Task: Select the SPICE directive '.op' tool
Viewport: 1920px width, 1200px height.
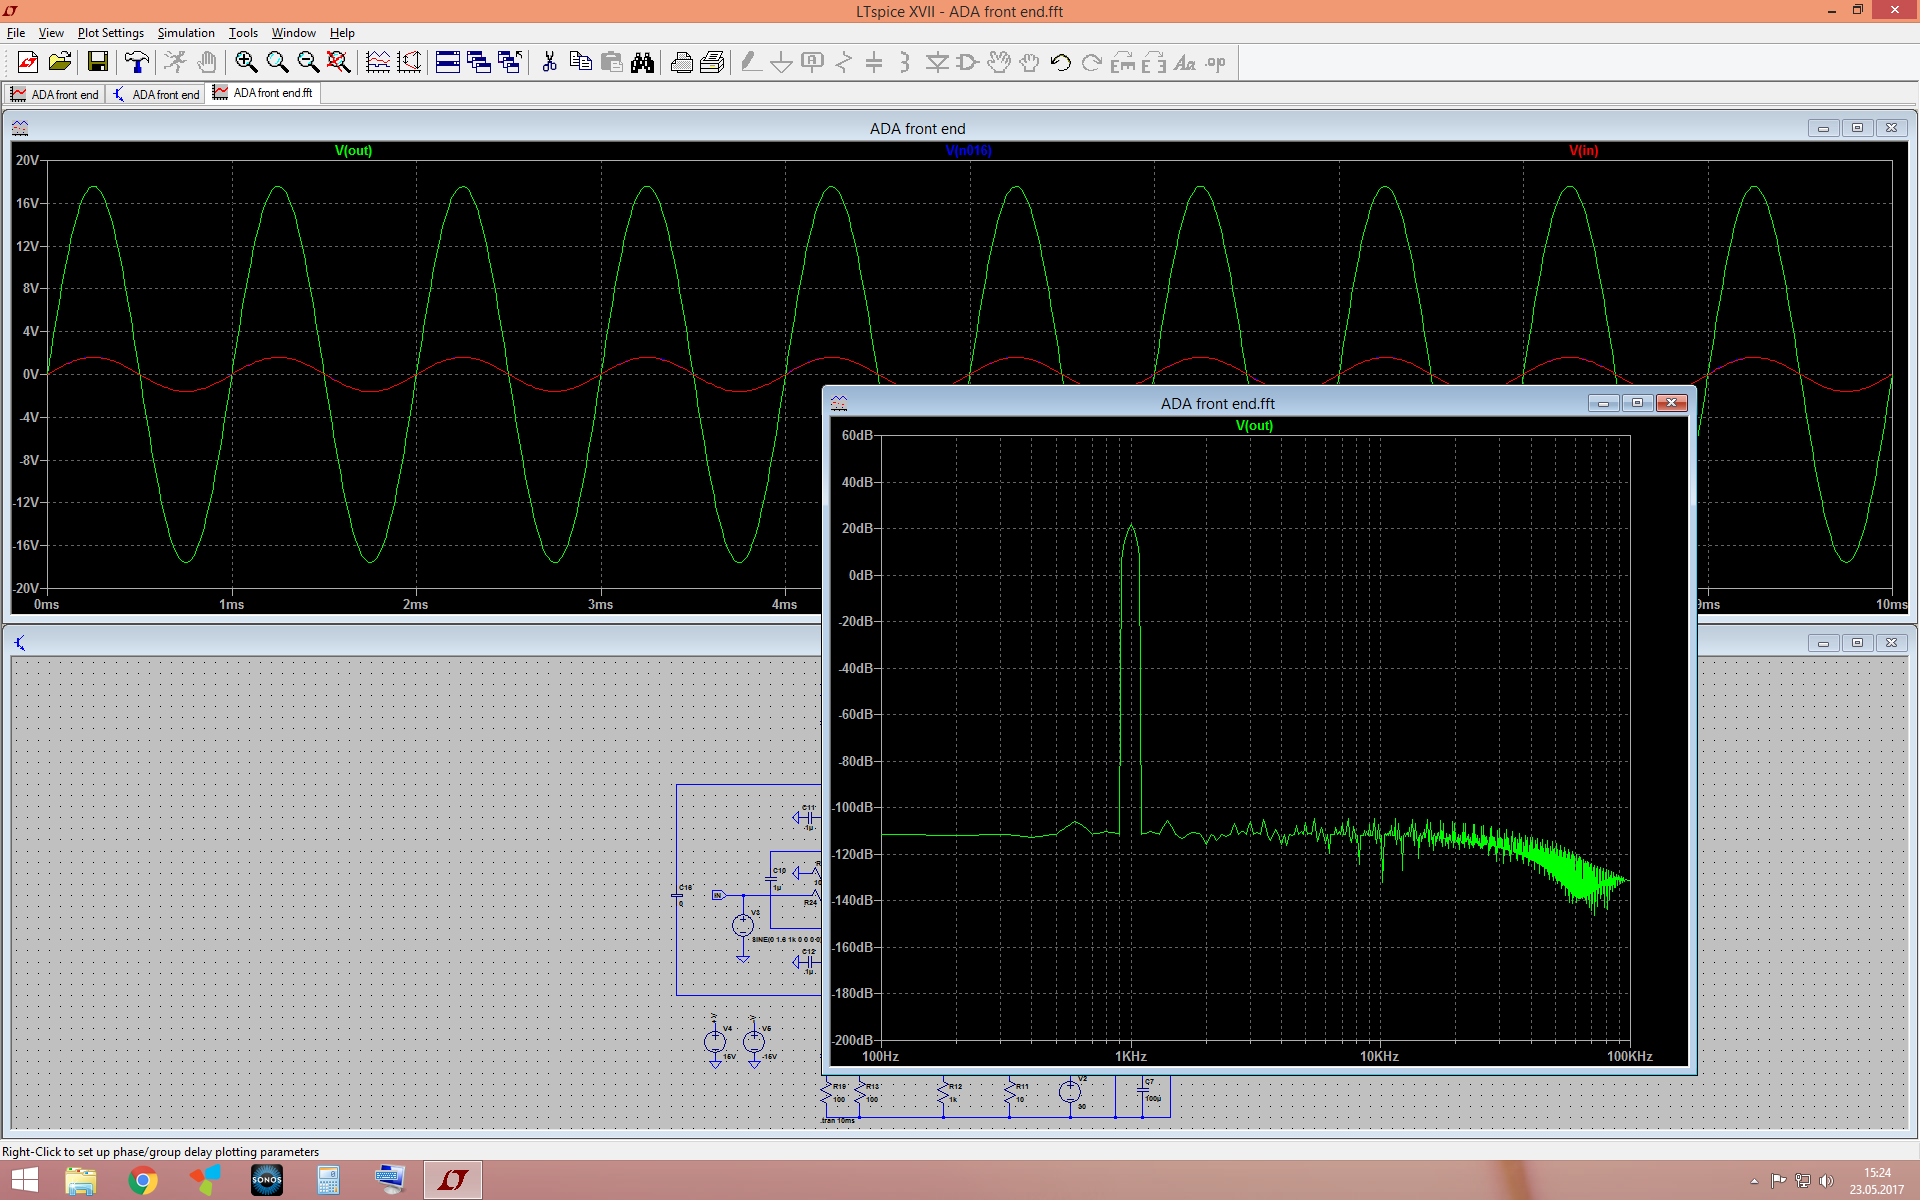Action: coord(1216,63)
